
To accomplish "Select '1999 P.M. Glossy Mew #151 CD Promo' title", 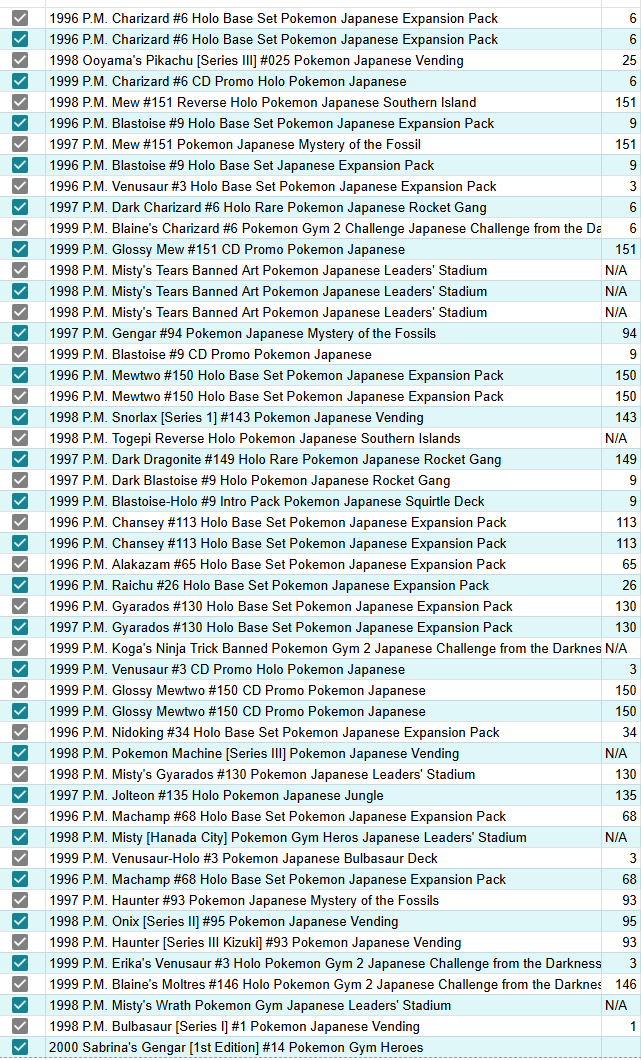I will click(227, 249).
